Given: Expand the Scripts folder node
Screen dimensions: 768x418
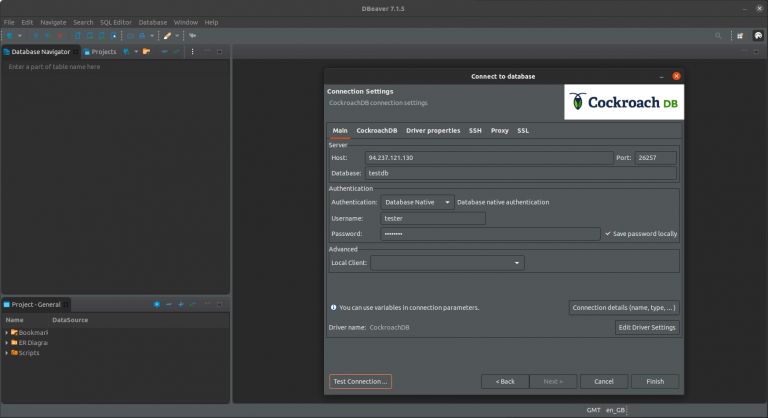Looking at the screenshot, I should click(7, 353).
